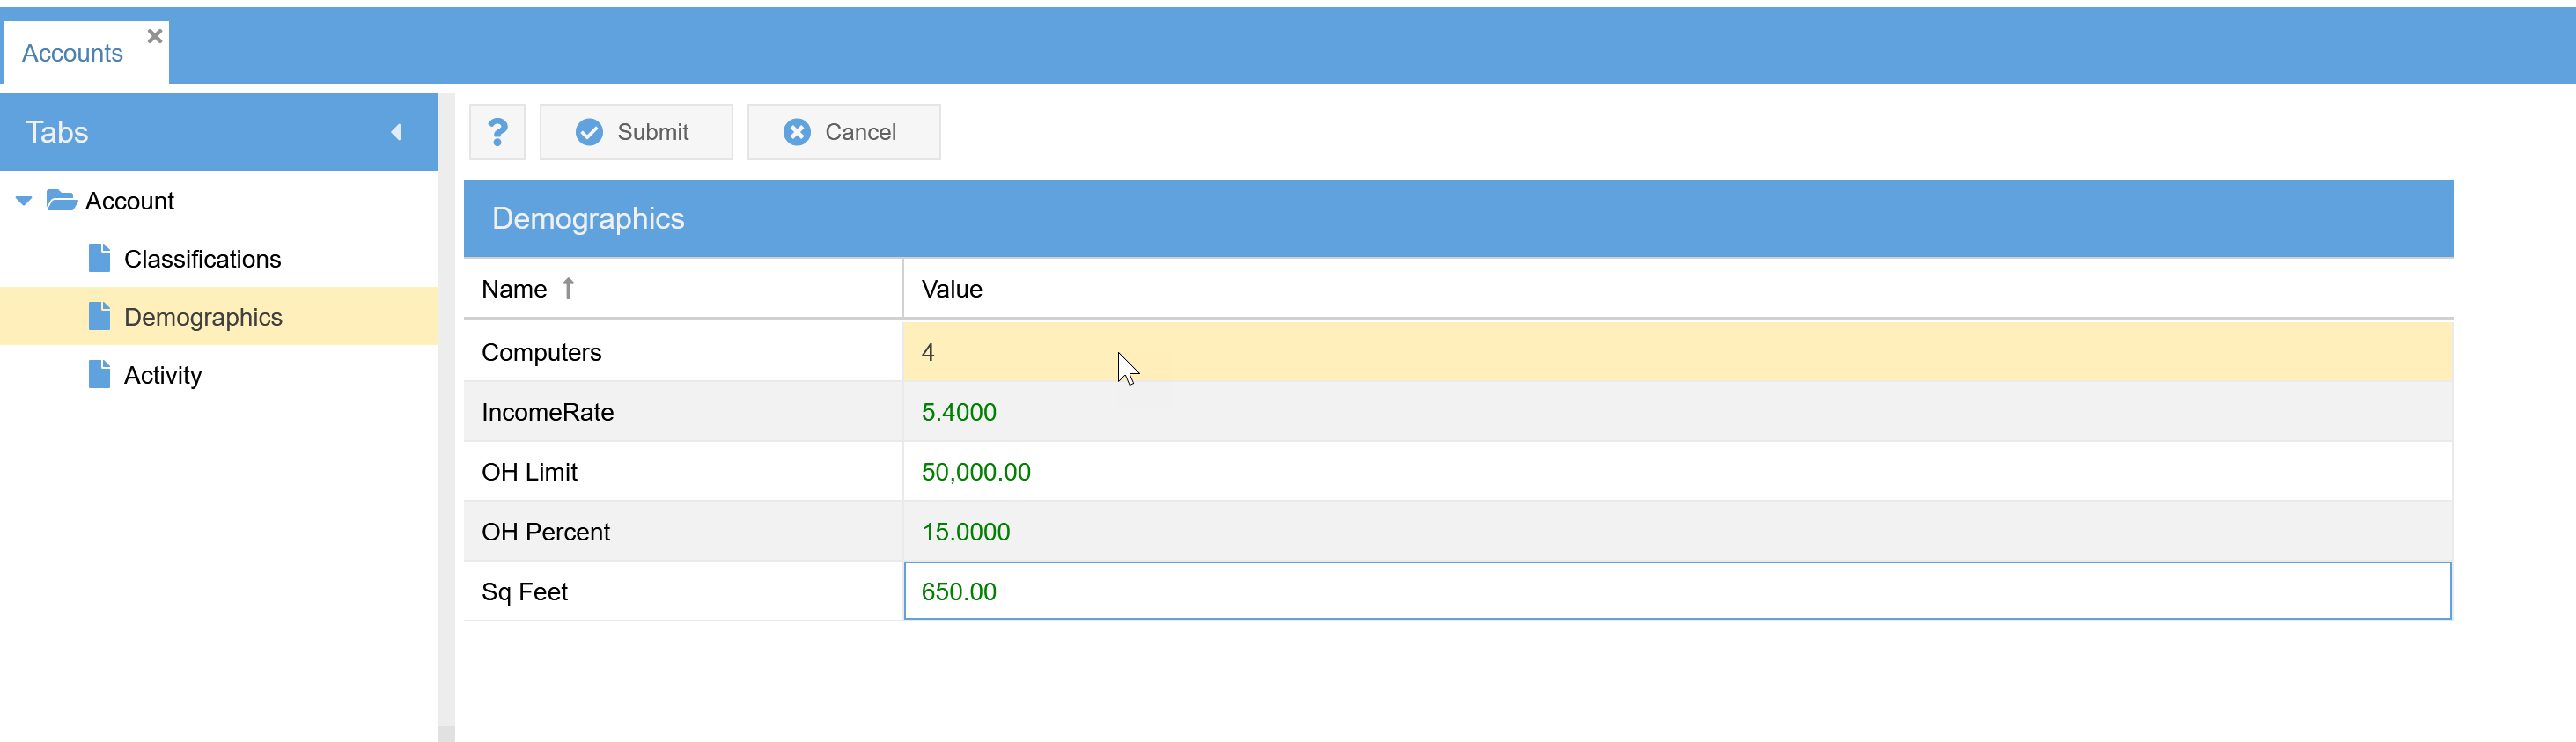The height and width of the screenshot is (742, 2576).
Task: Select the Computers value cell
Action: (x=1676, y=352)
